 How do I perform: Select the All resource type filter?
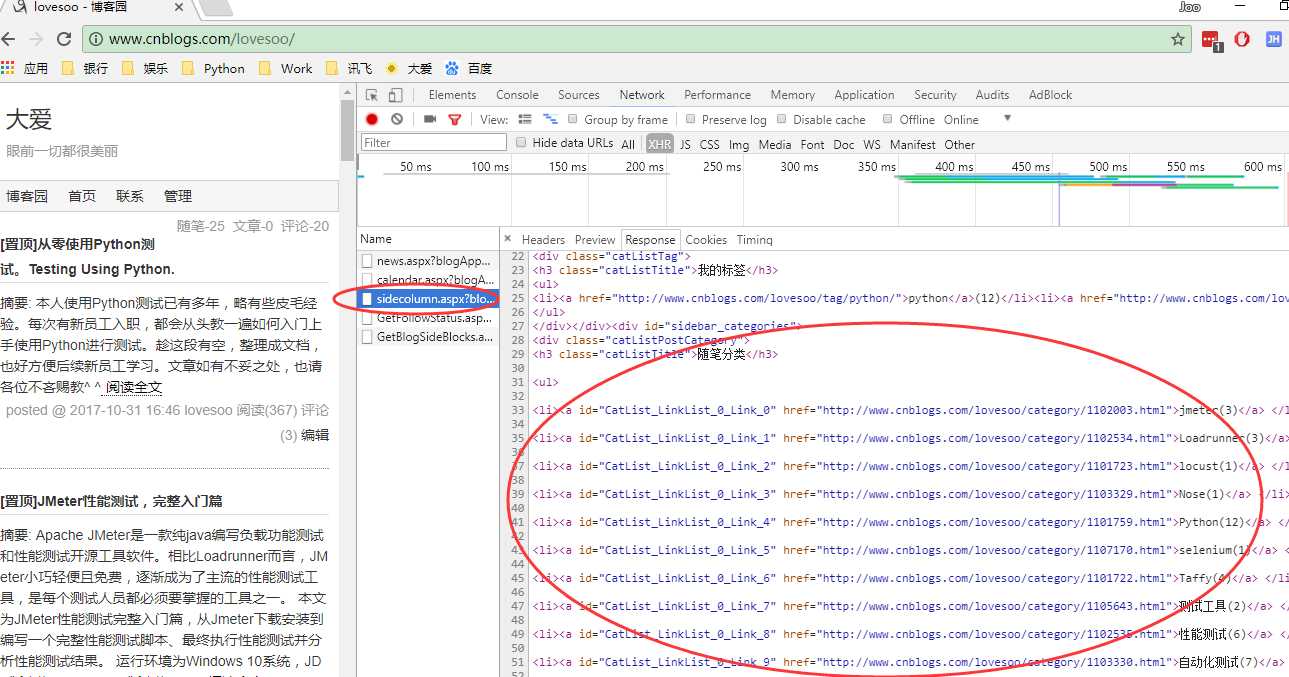(628, 144)
